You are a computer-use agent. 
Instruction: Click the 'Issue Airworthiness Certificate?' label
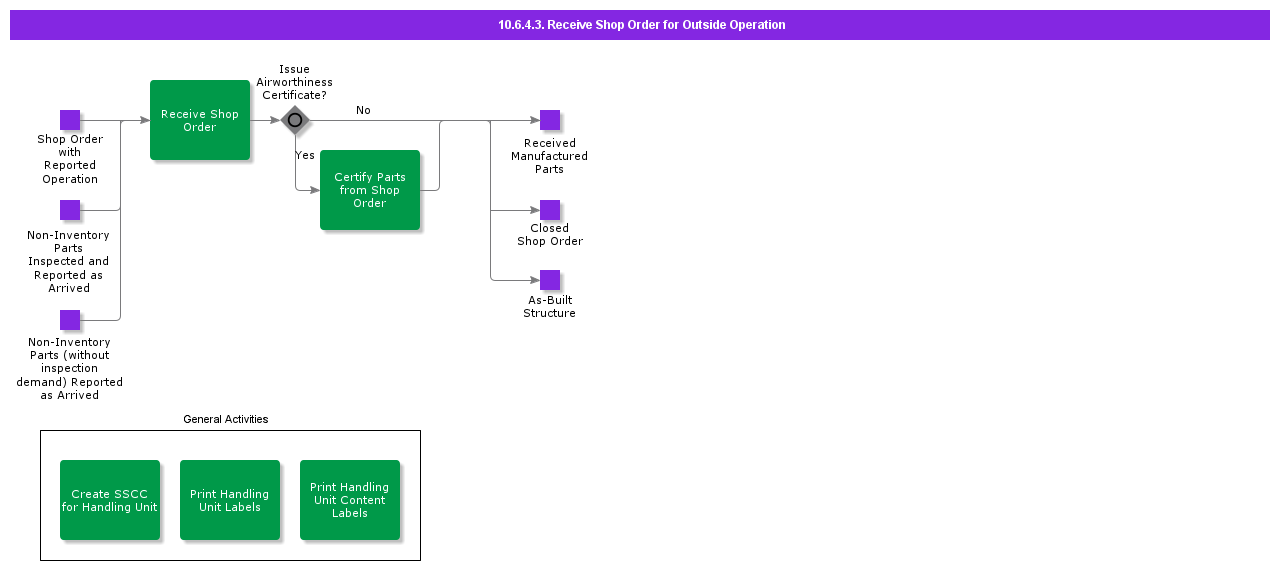point(294,82)
